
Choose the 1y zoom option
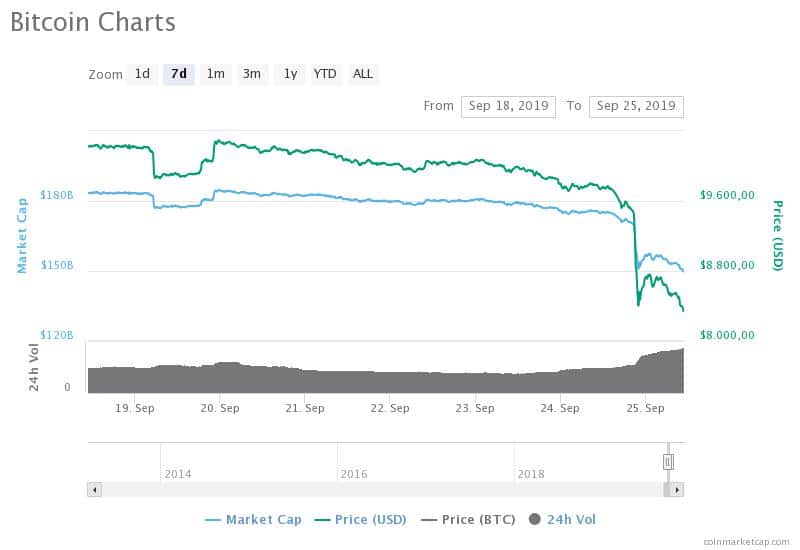[290, 74]
